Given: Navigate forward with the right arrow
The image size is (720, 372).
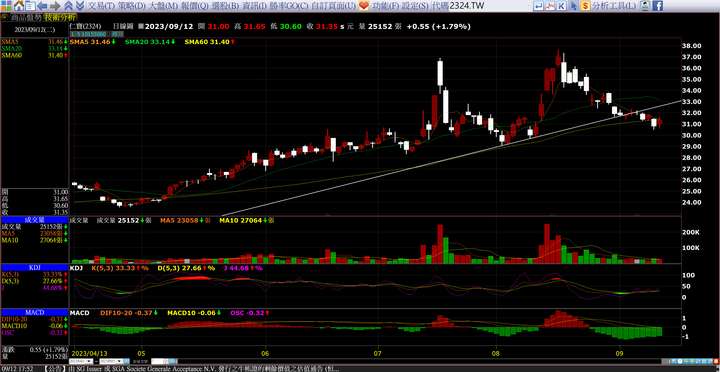Looking at the screenshot, I should point(55,6).
